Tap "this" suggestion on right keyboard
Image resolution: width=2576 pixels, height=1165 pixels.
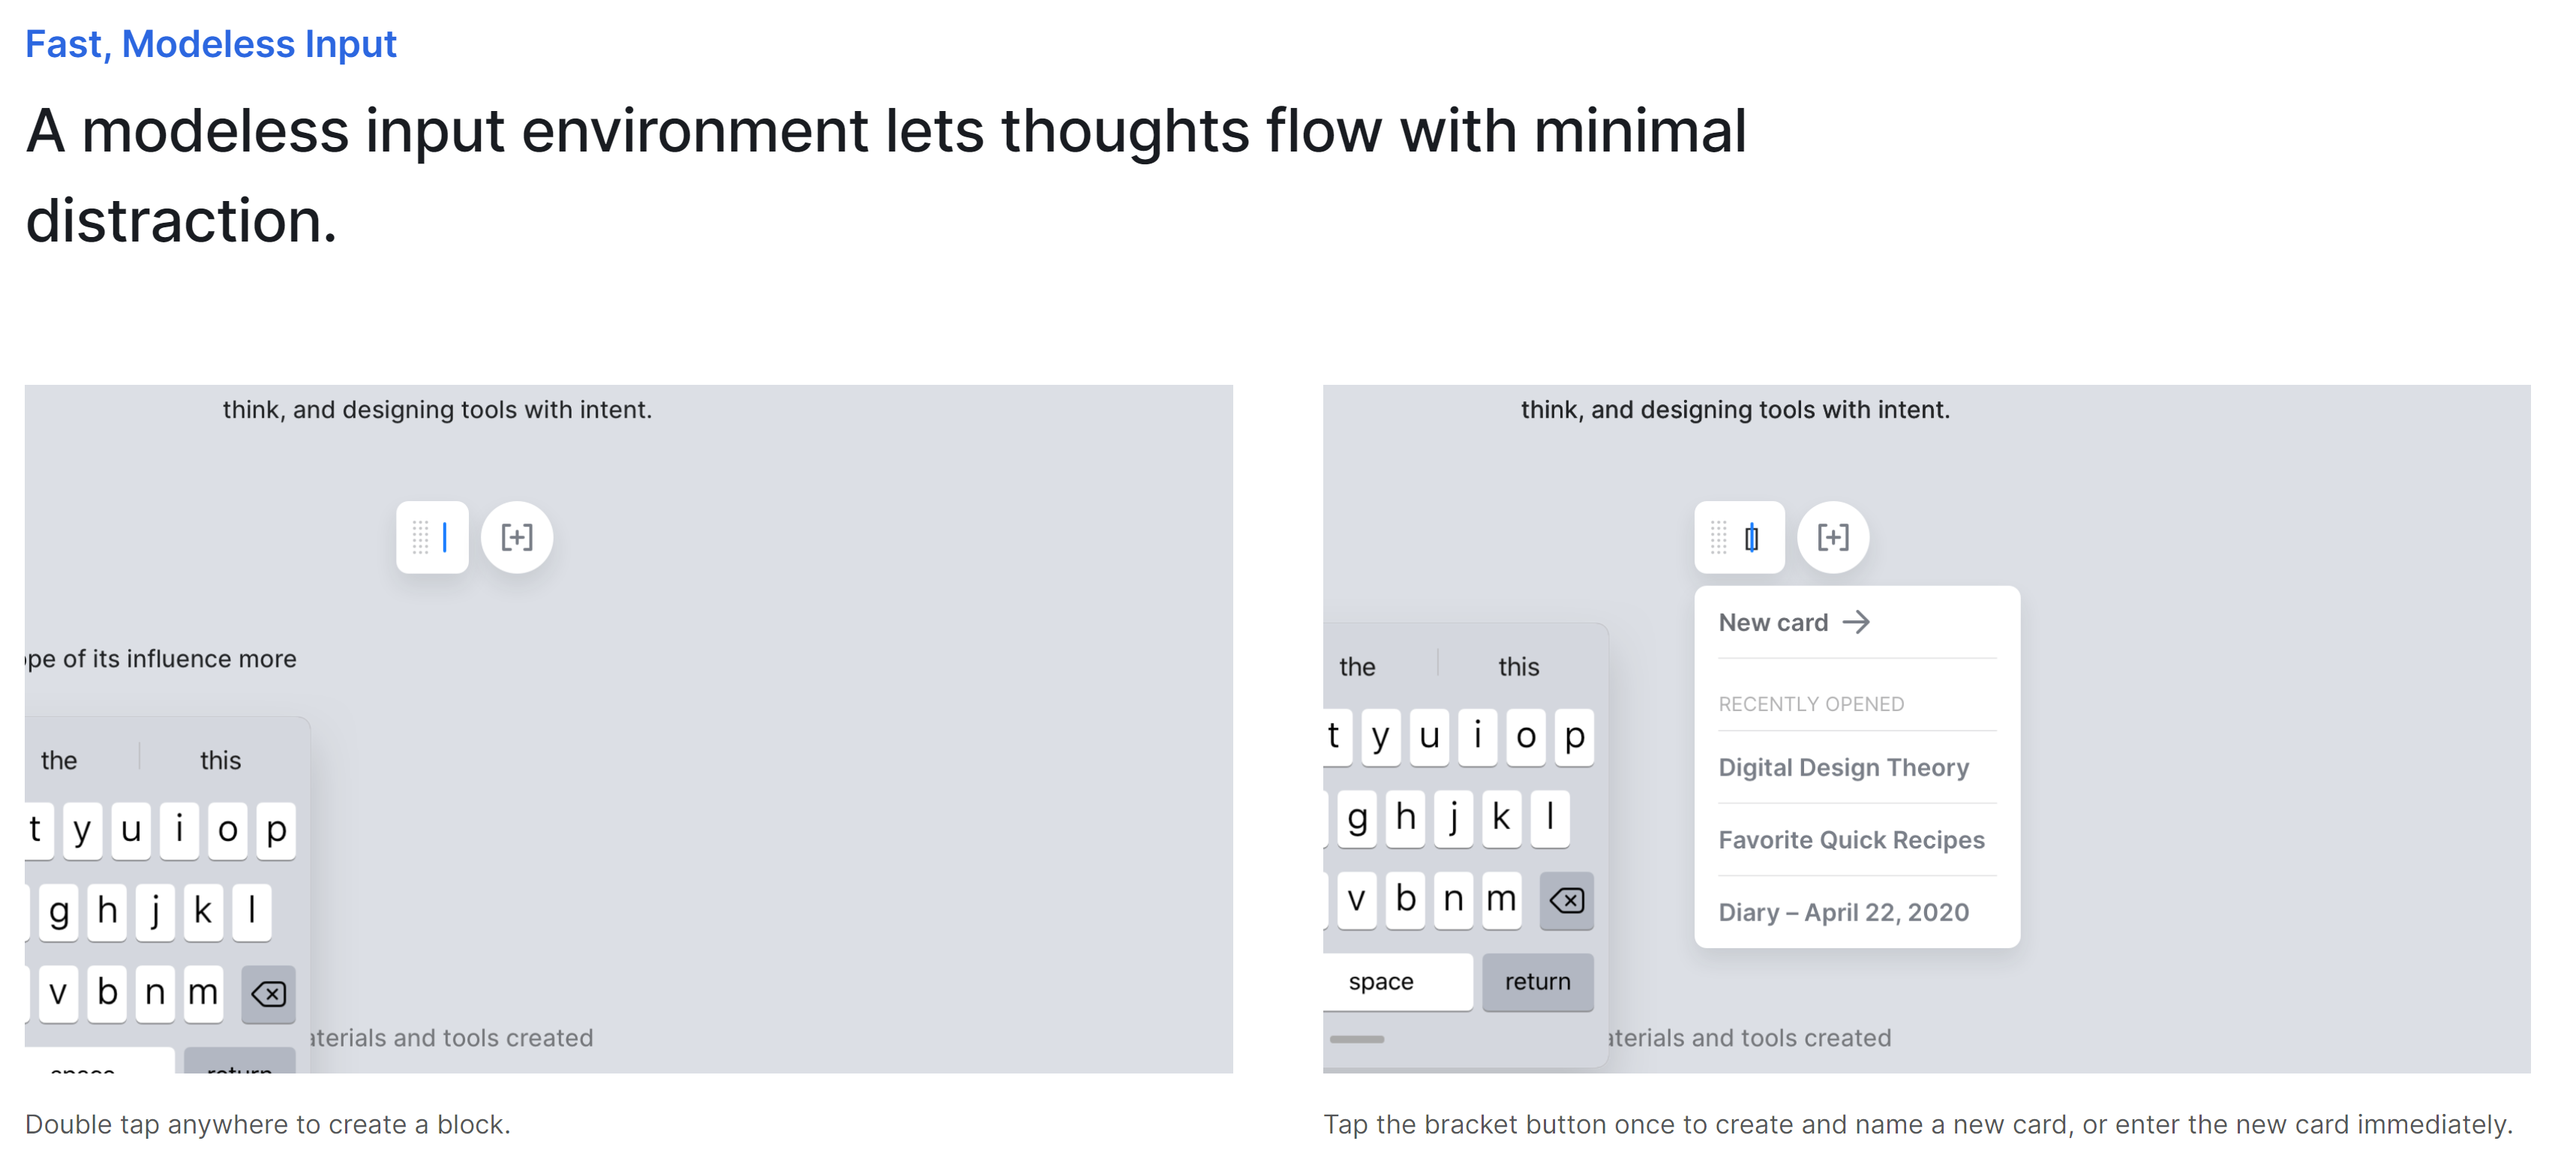point(1518,667)
